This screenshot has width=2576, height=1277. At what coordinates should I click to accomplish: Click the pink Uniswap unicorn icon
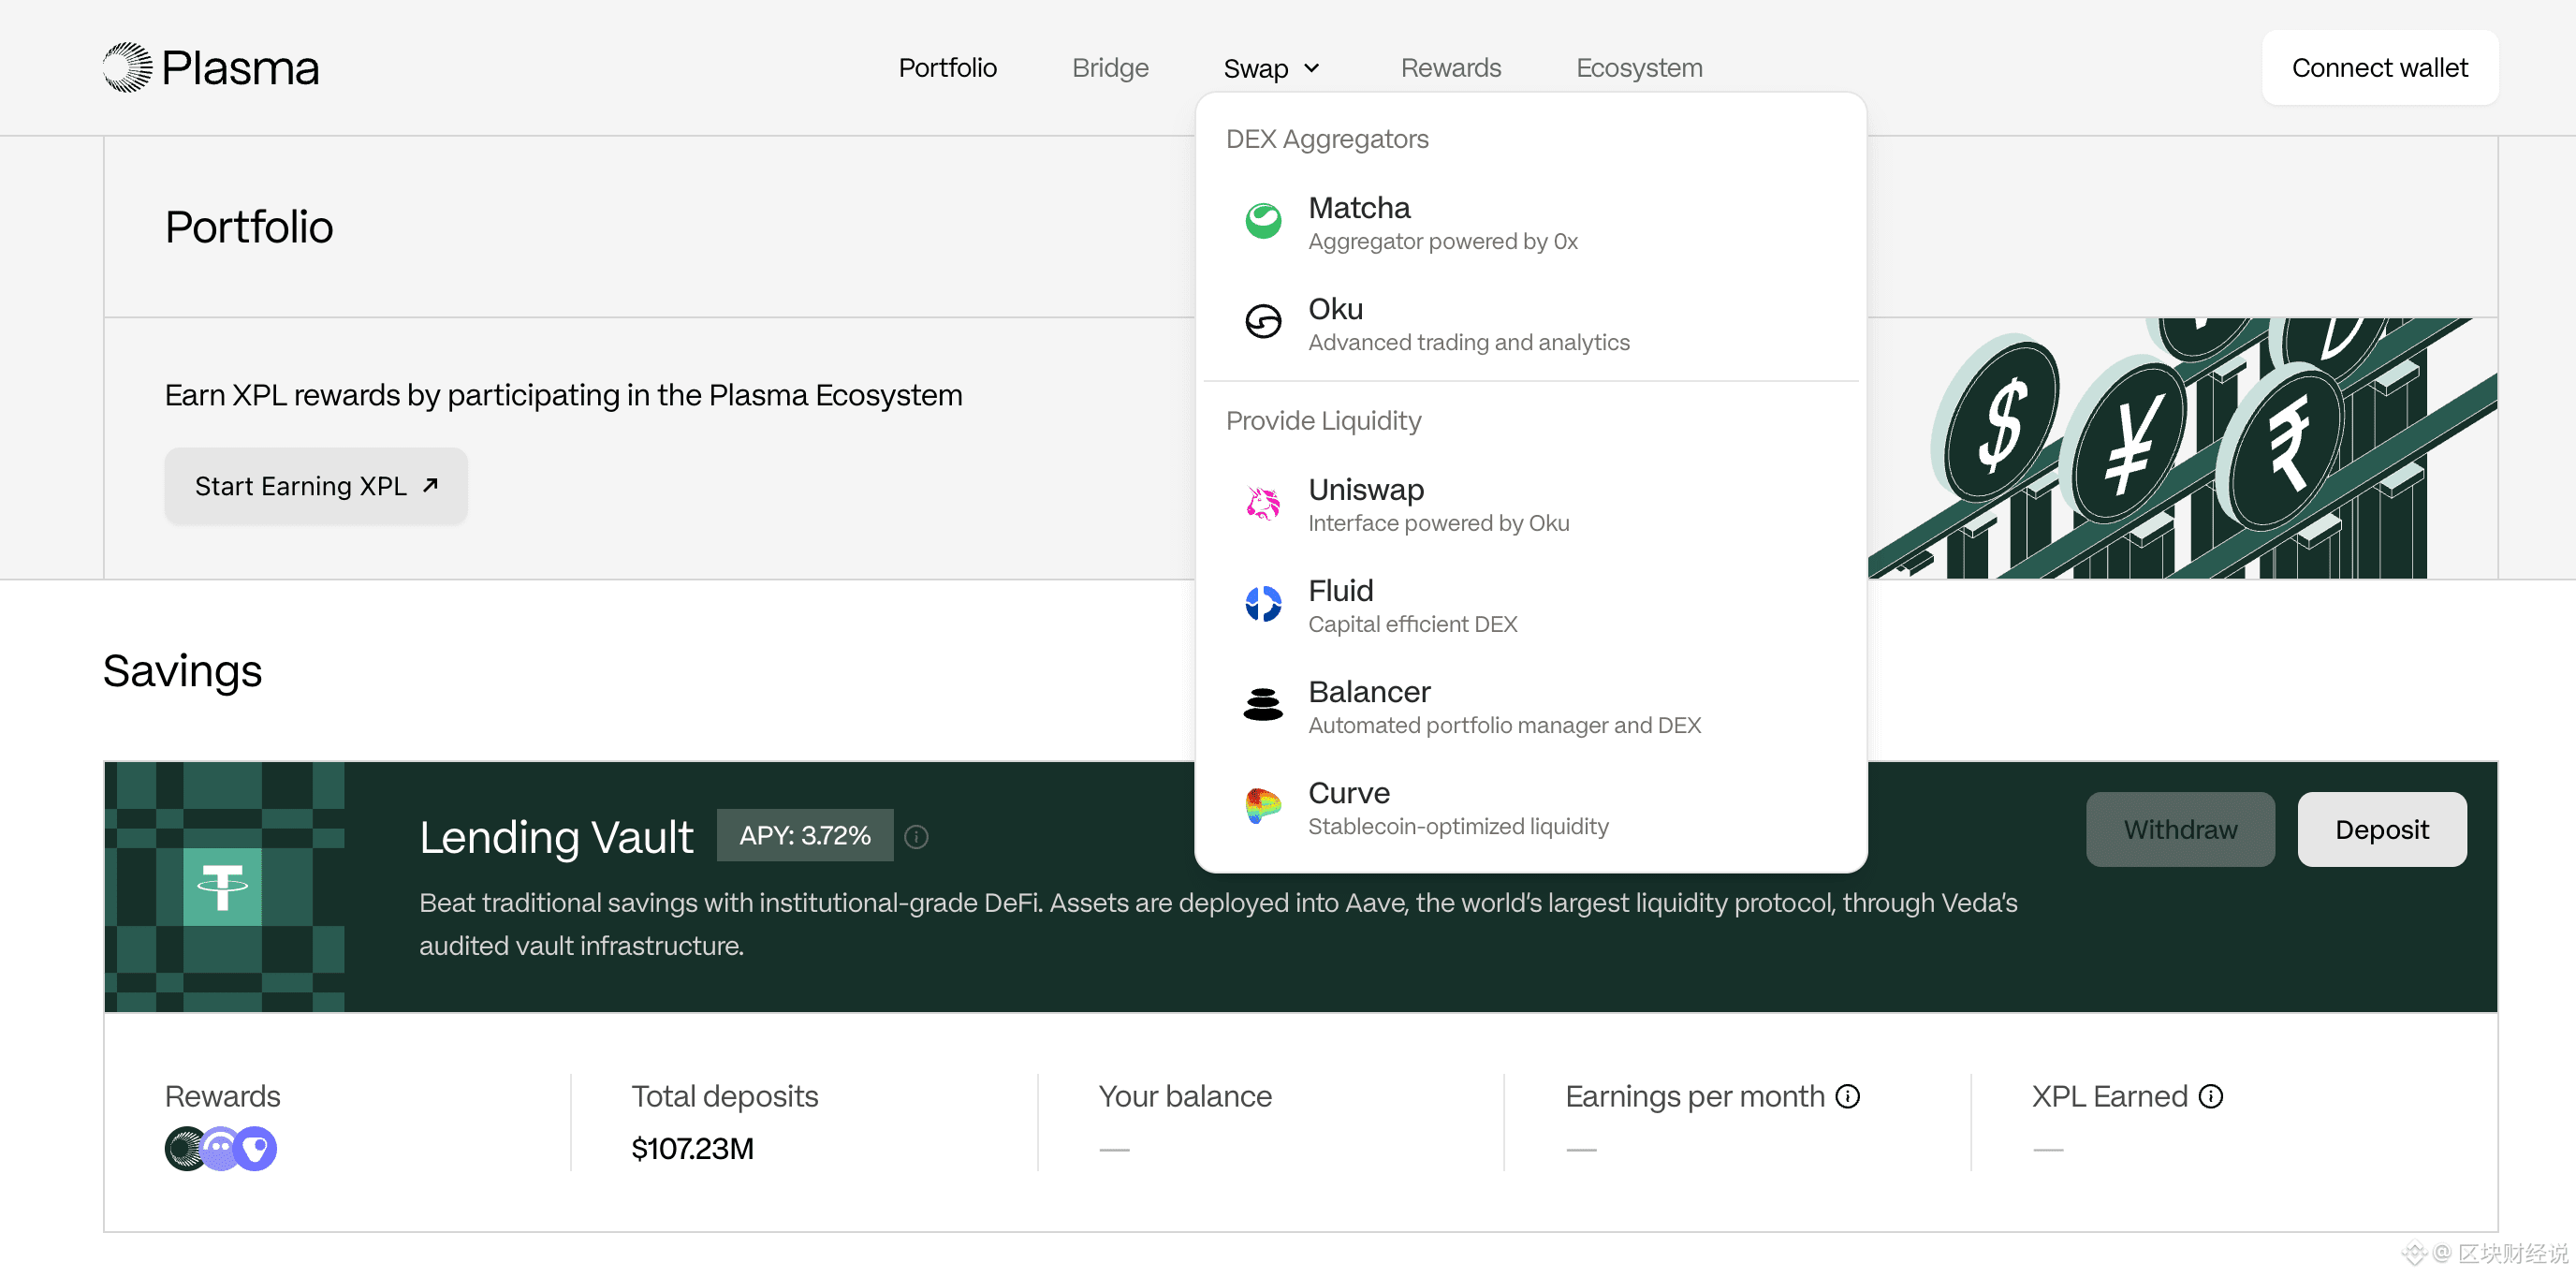point(1263,503)
